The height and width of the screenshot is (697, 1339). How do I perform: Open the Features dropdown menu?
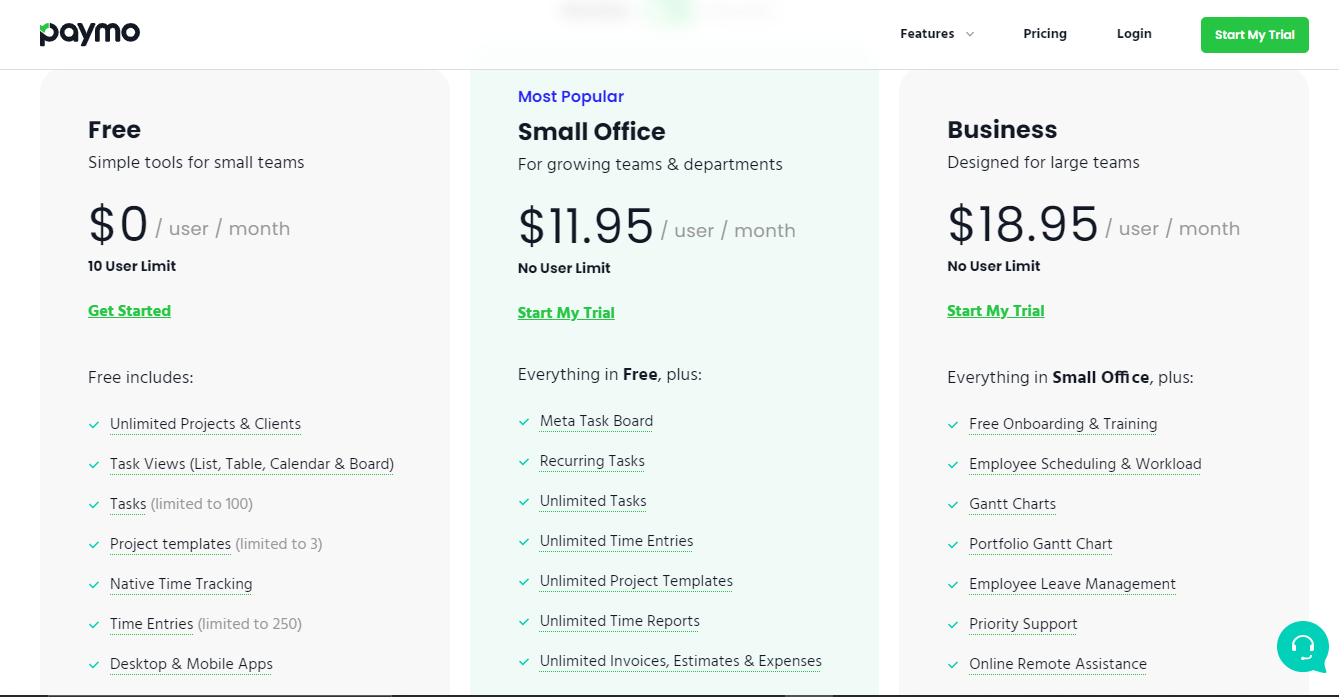pos(937,34)
